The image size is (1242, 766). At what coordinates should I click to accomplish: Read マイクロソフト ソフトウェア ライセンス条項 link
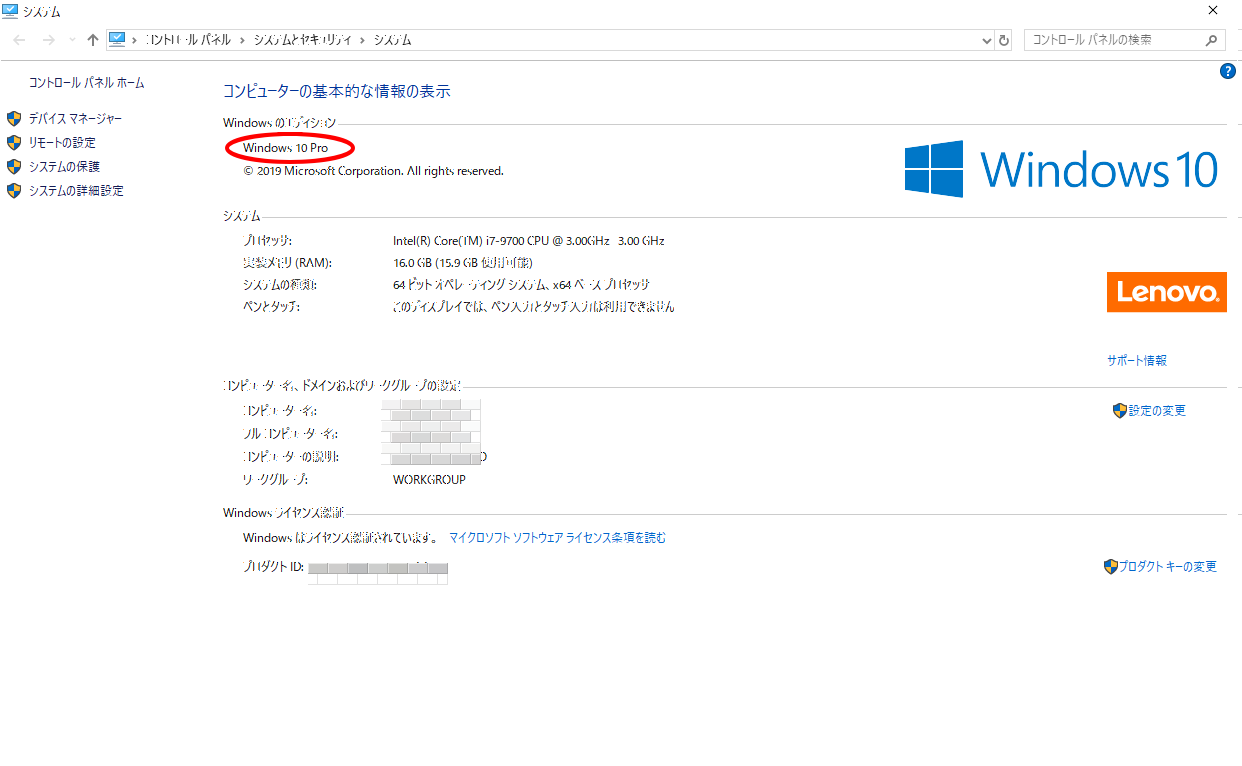pos(557,538)
